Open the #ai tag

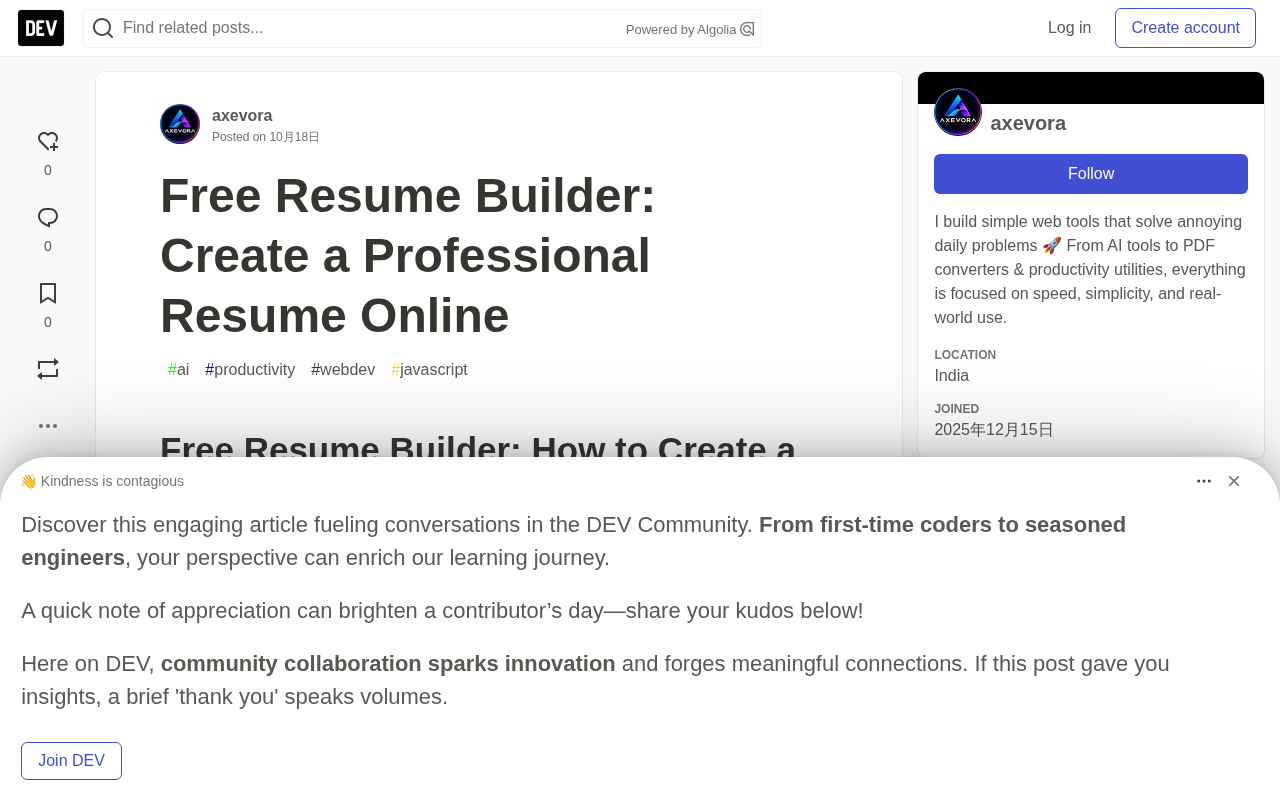coord(179,370)
